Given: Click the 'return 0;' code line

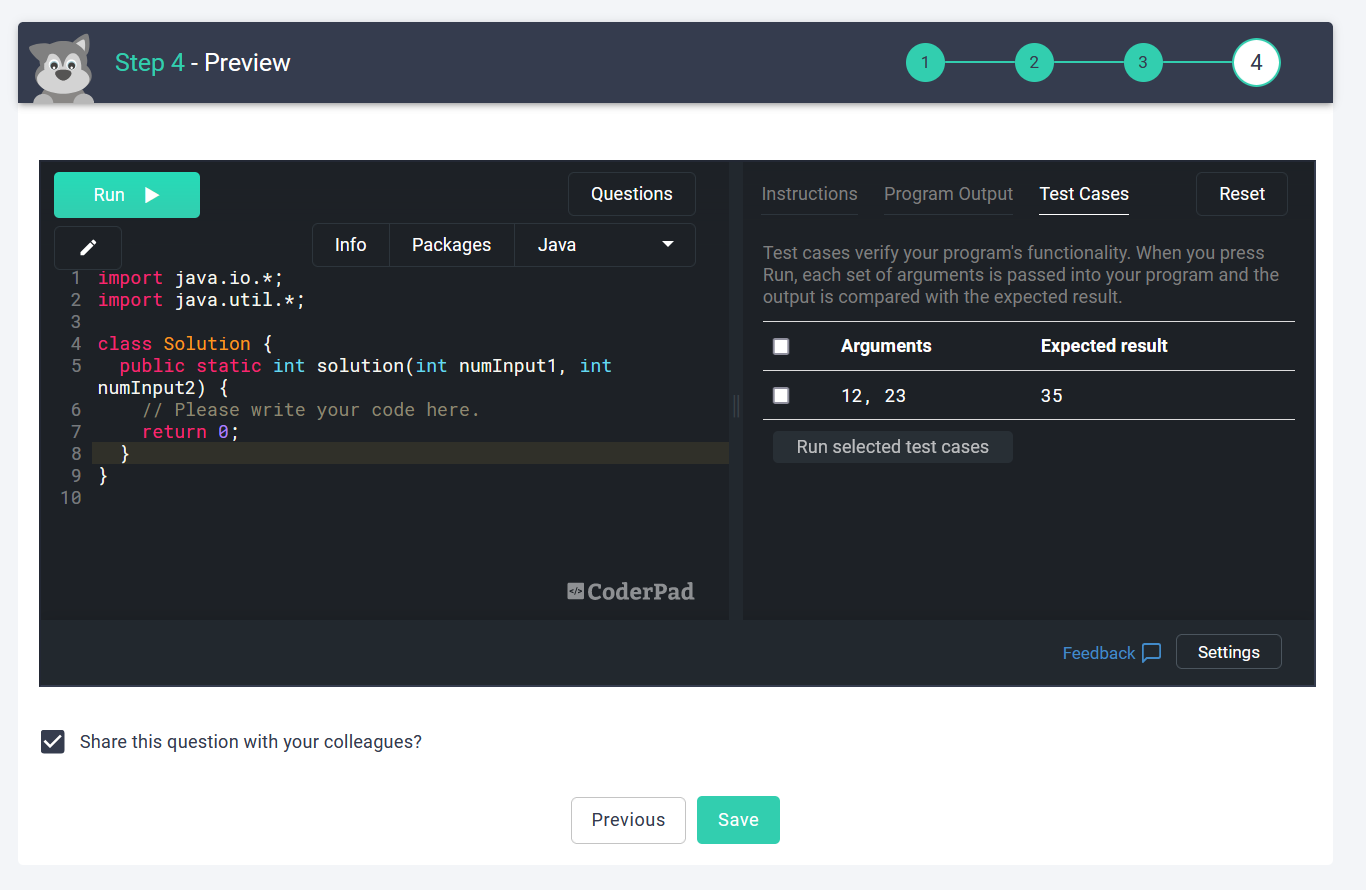Looking at the screenshot, I should (191, 432).
